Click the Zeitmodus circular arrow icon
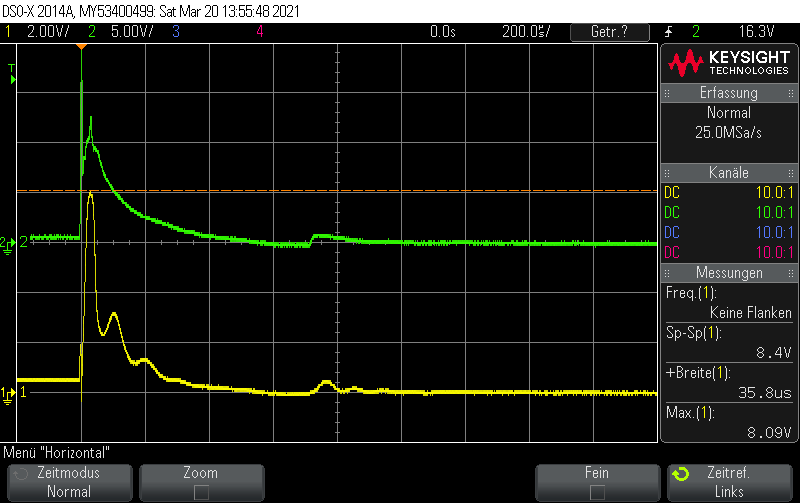 [x=20, y=474]
